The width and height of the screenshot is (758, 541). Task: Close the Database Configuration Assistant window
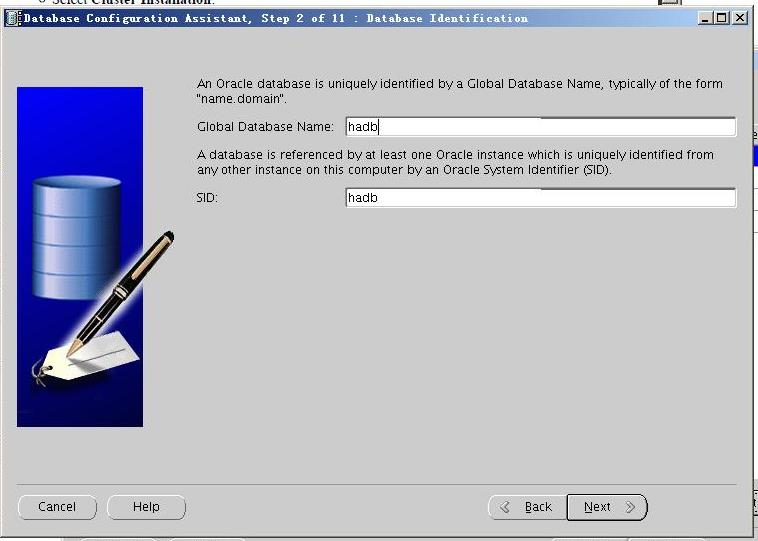pos(740,18)
